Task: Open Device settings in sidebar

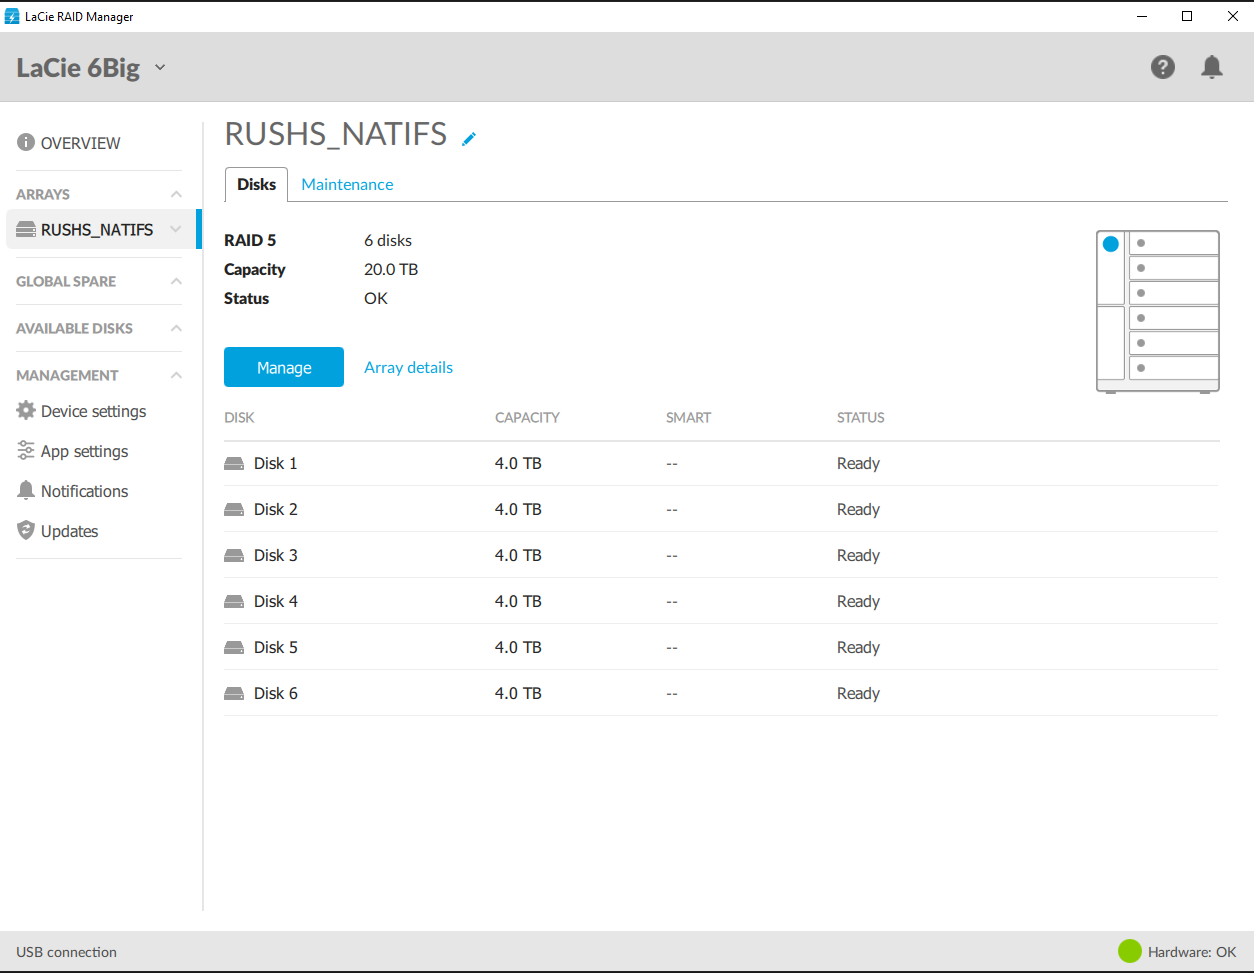Action: point(93,411)
